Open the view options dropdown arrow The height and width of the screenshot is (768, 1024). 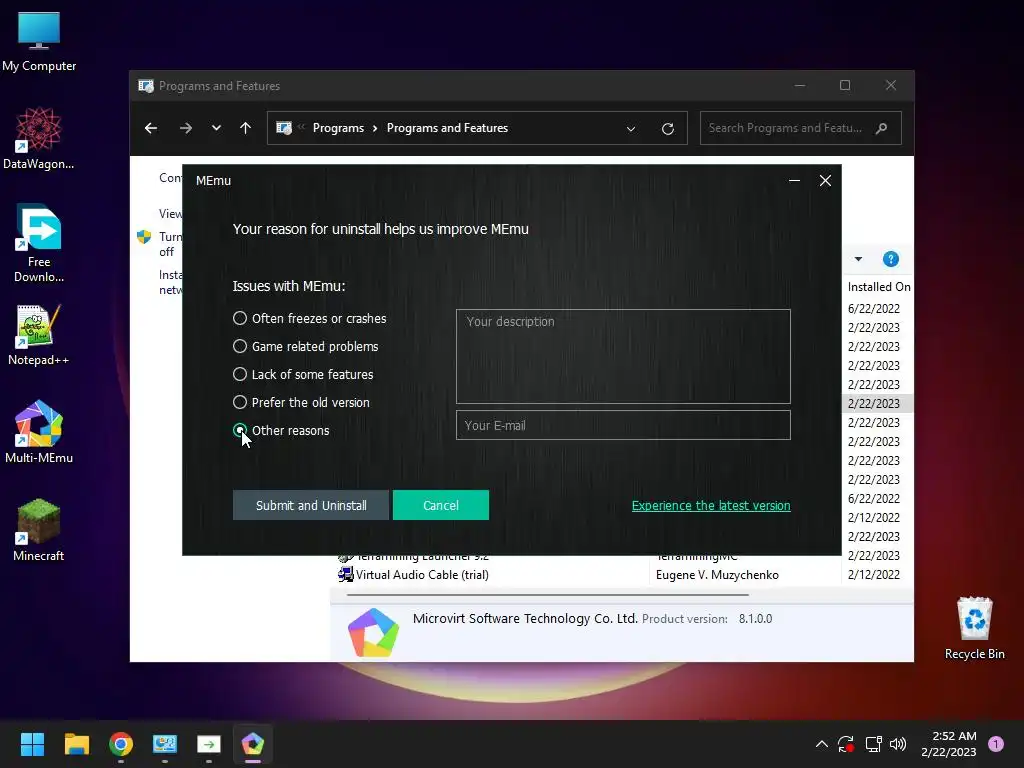click(x=858, y=259)
